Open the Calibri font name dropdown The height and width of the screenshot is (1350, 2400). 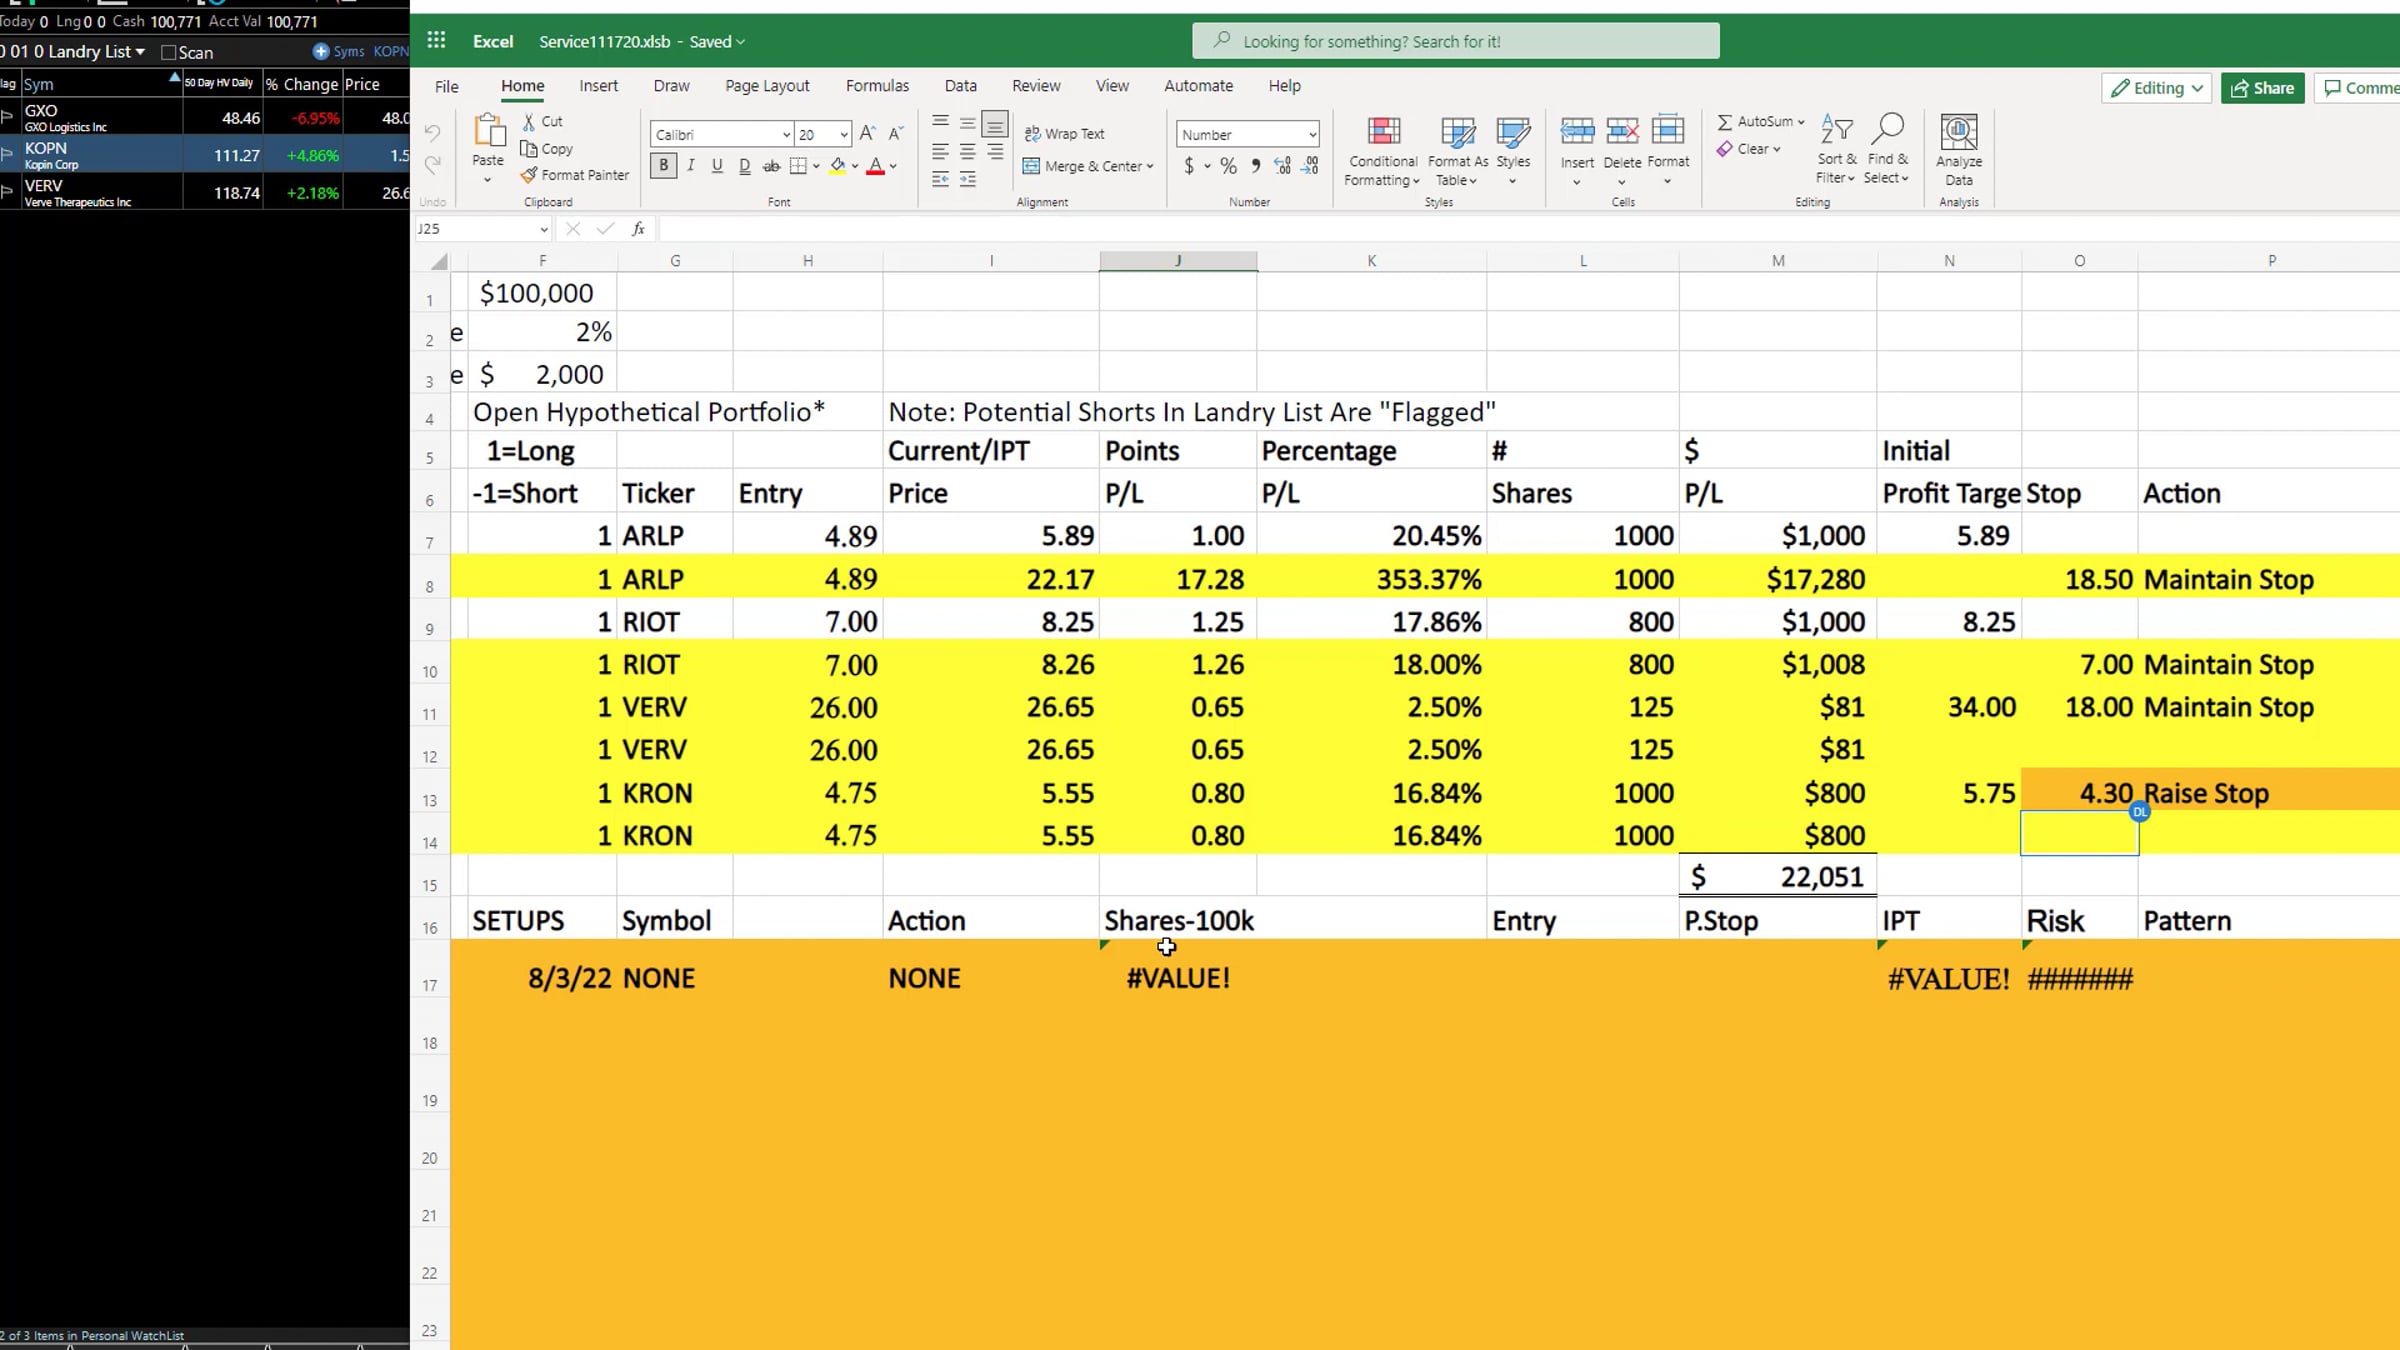coord(786,135)
